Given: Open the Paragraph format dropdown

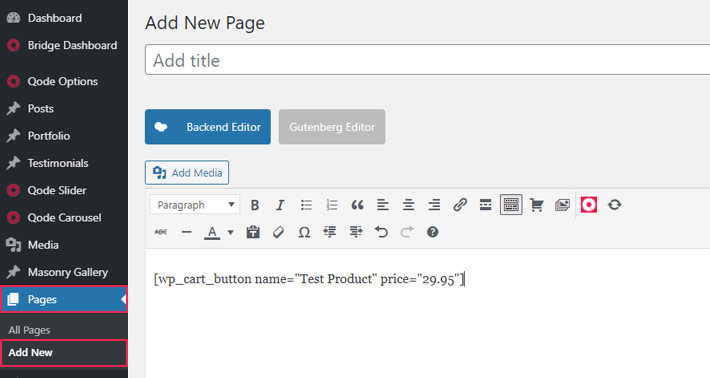Looking at the screenshot, I should [x=195, y=205].
